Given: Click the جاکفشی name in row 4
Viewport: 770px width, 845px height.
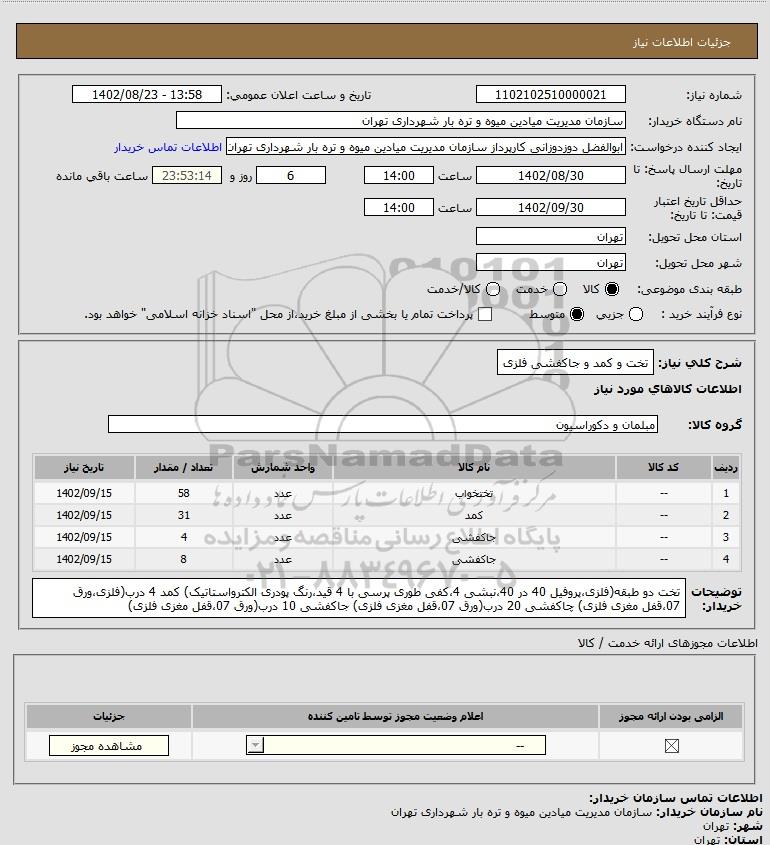Looking at the screenshot, I should [x=474, y=559].
